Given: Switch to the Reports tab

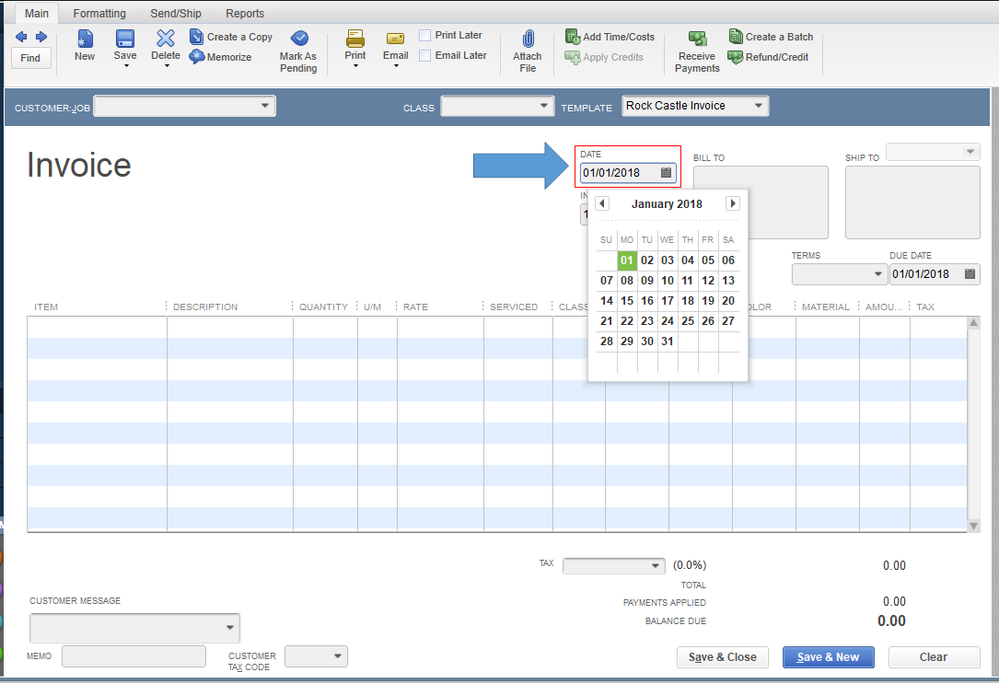Looking at the screenshot, I should [x=245, y=13].
